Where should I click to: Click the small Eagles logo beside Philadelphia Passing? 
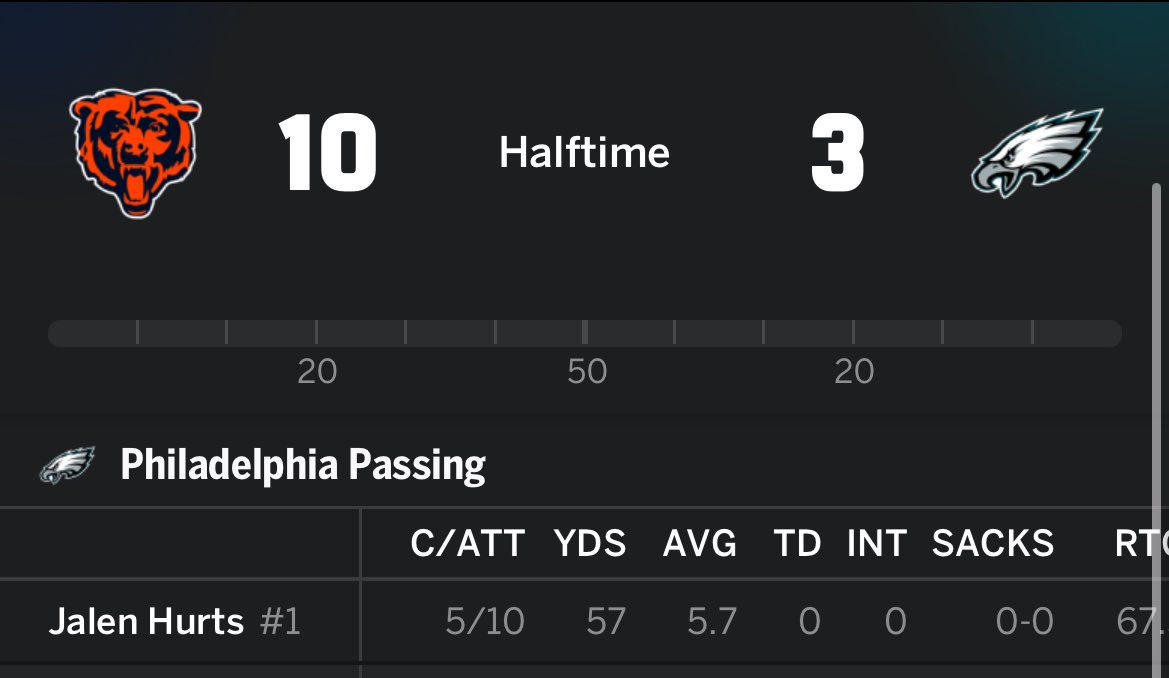pyautogui.click(x=67, y=465)
